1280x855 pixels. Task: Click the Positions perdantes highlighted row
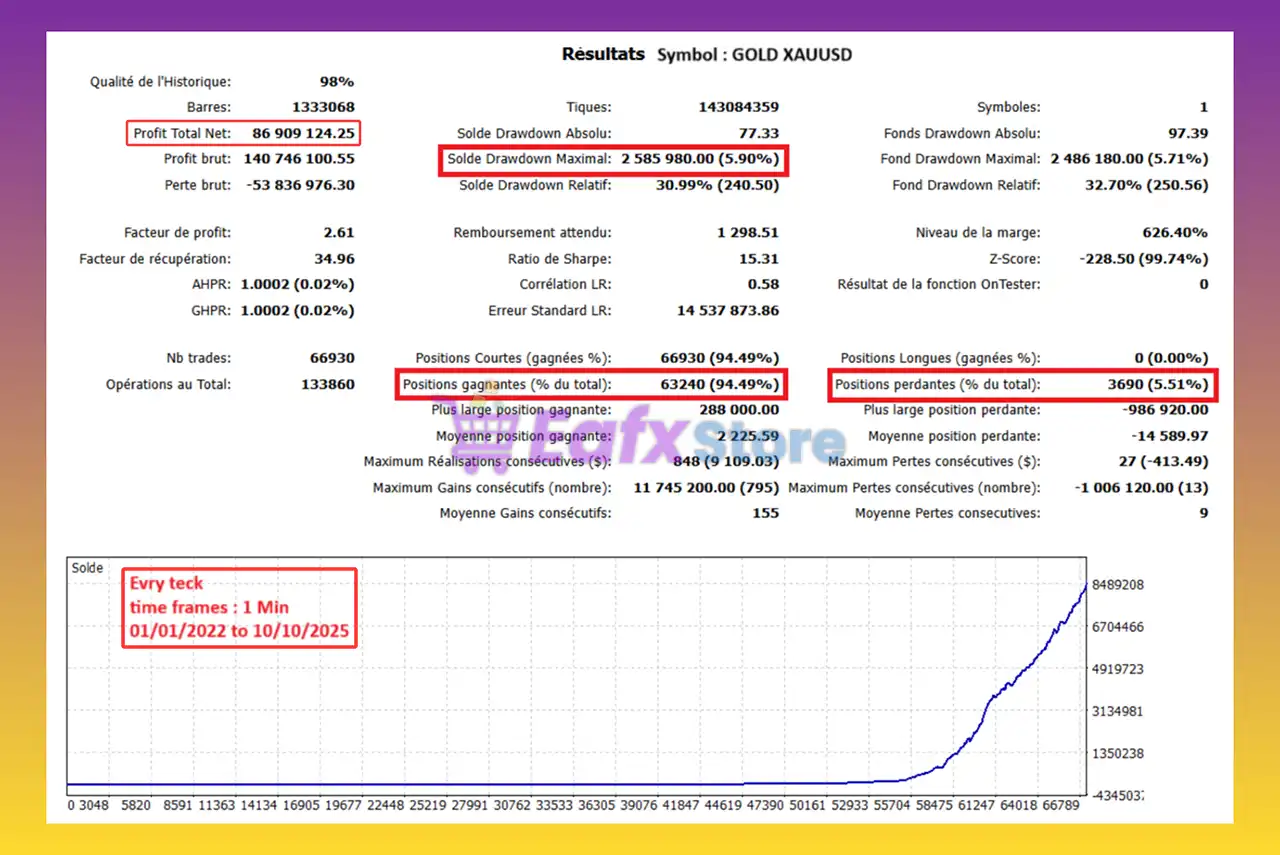pos(1022,385)
